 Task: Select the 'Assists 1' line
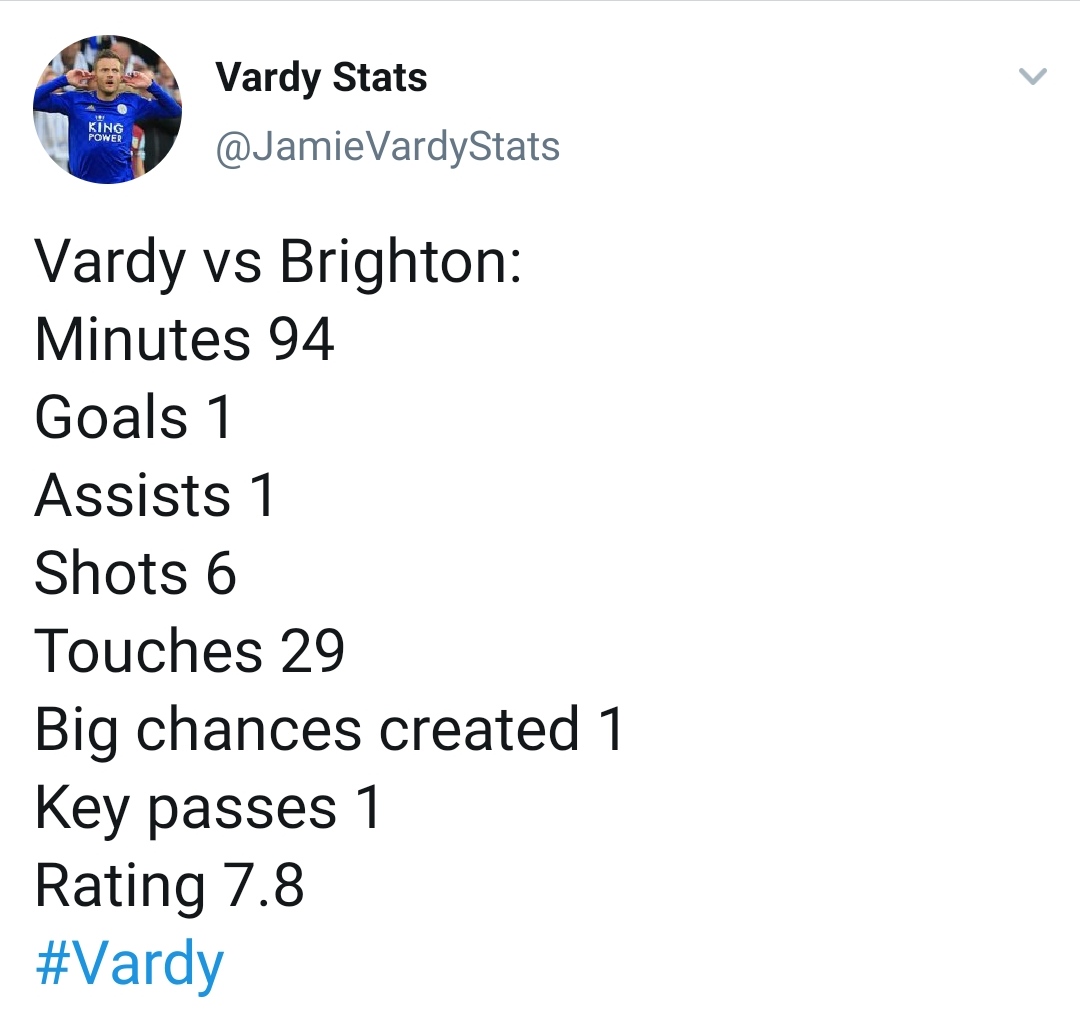(155, 495)
